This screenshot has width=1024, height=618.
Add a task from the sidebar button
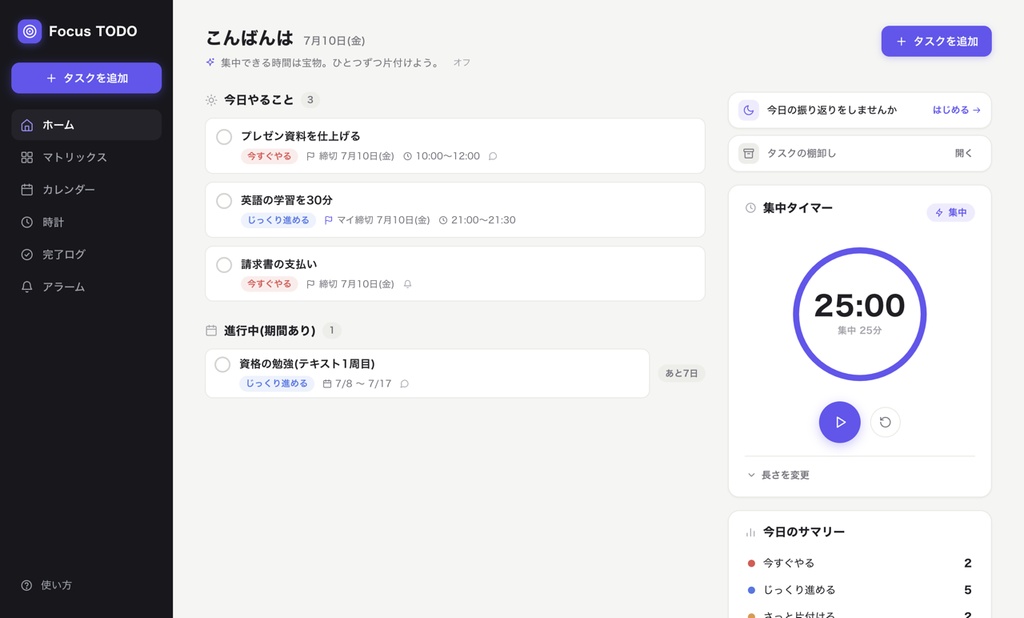pyautogui.click(x=86, y=78)
